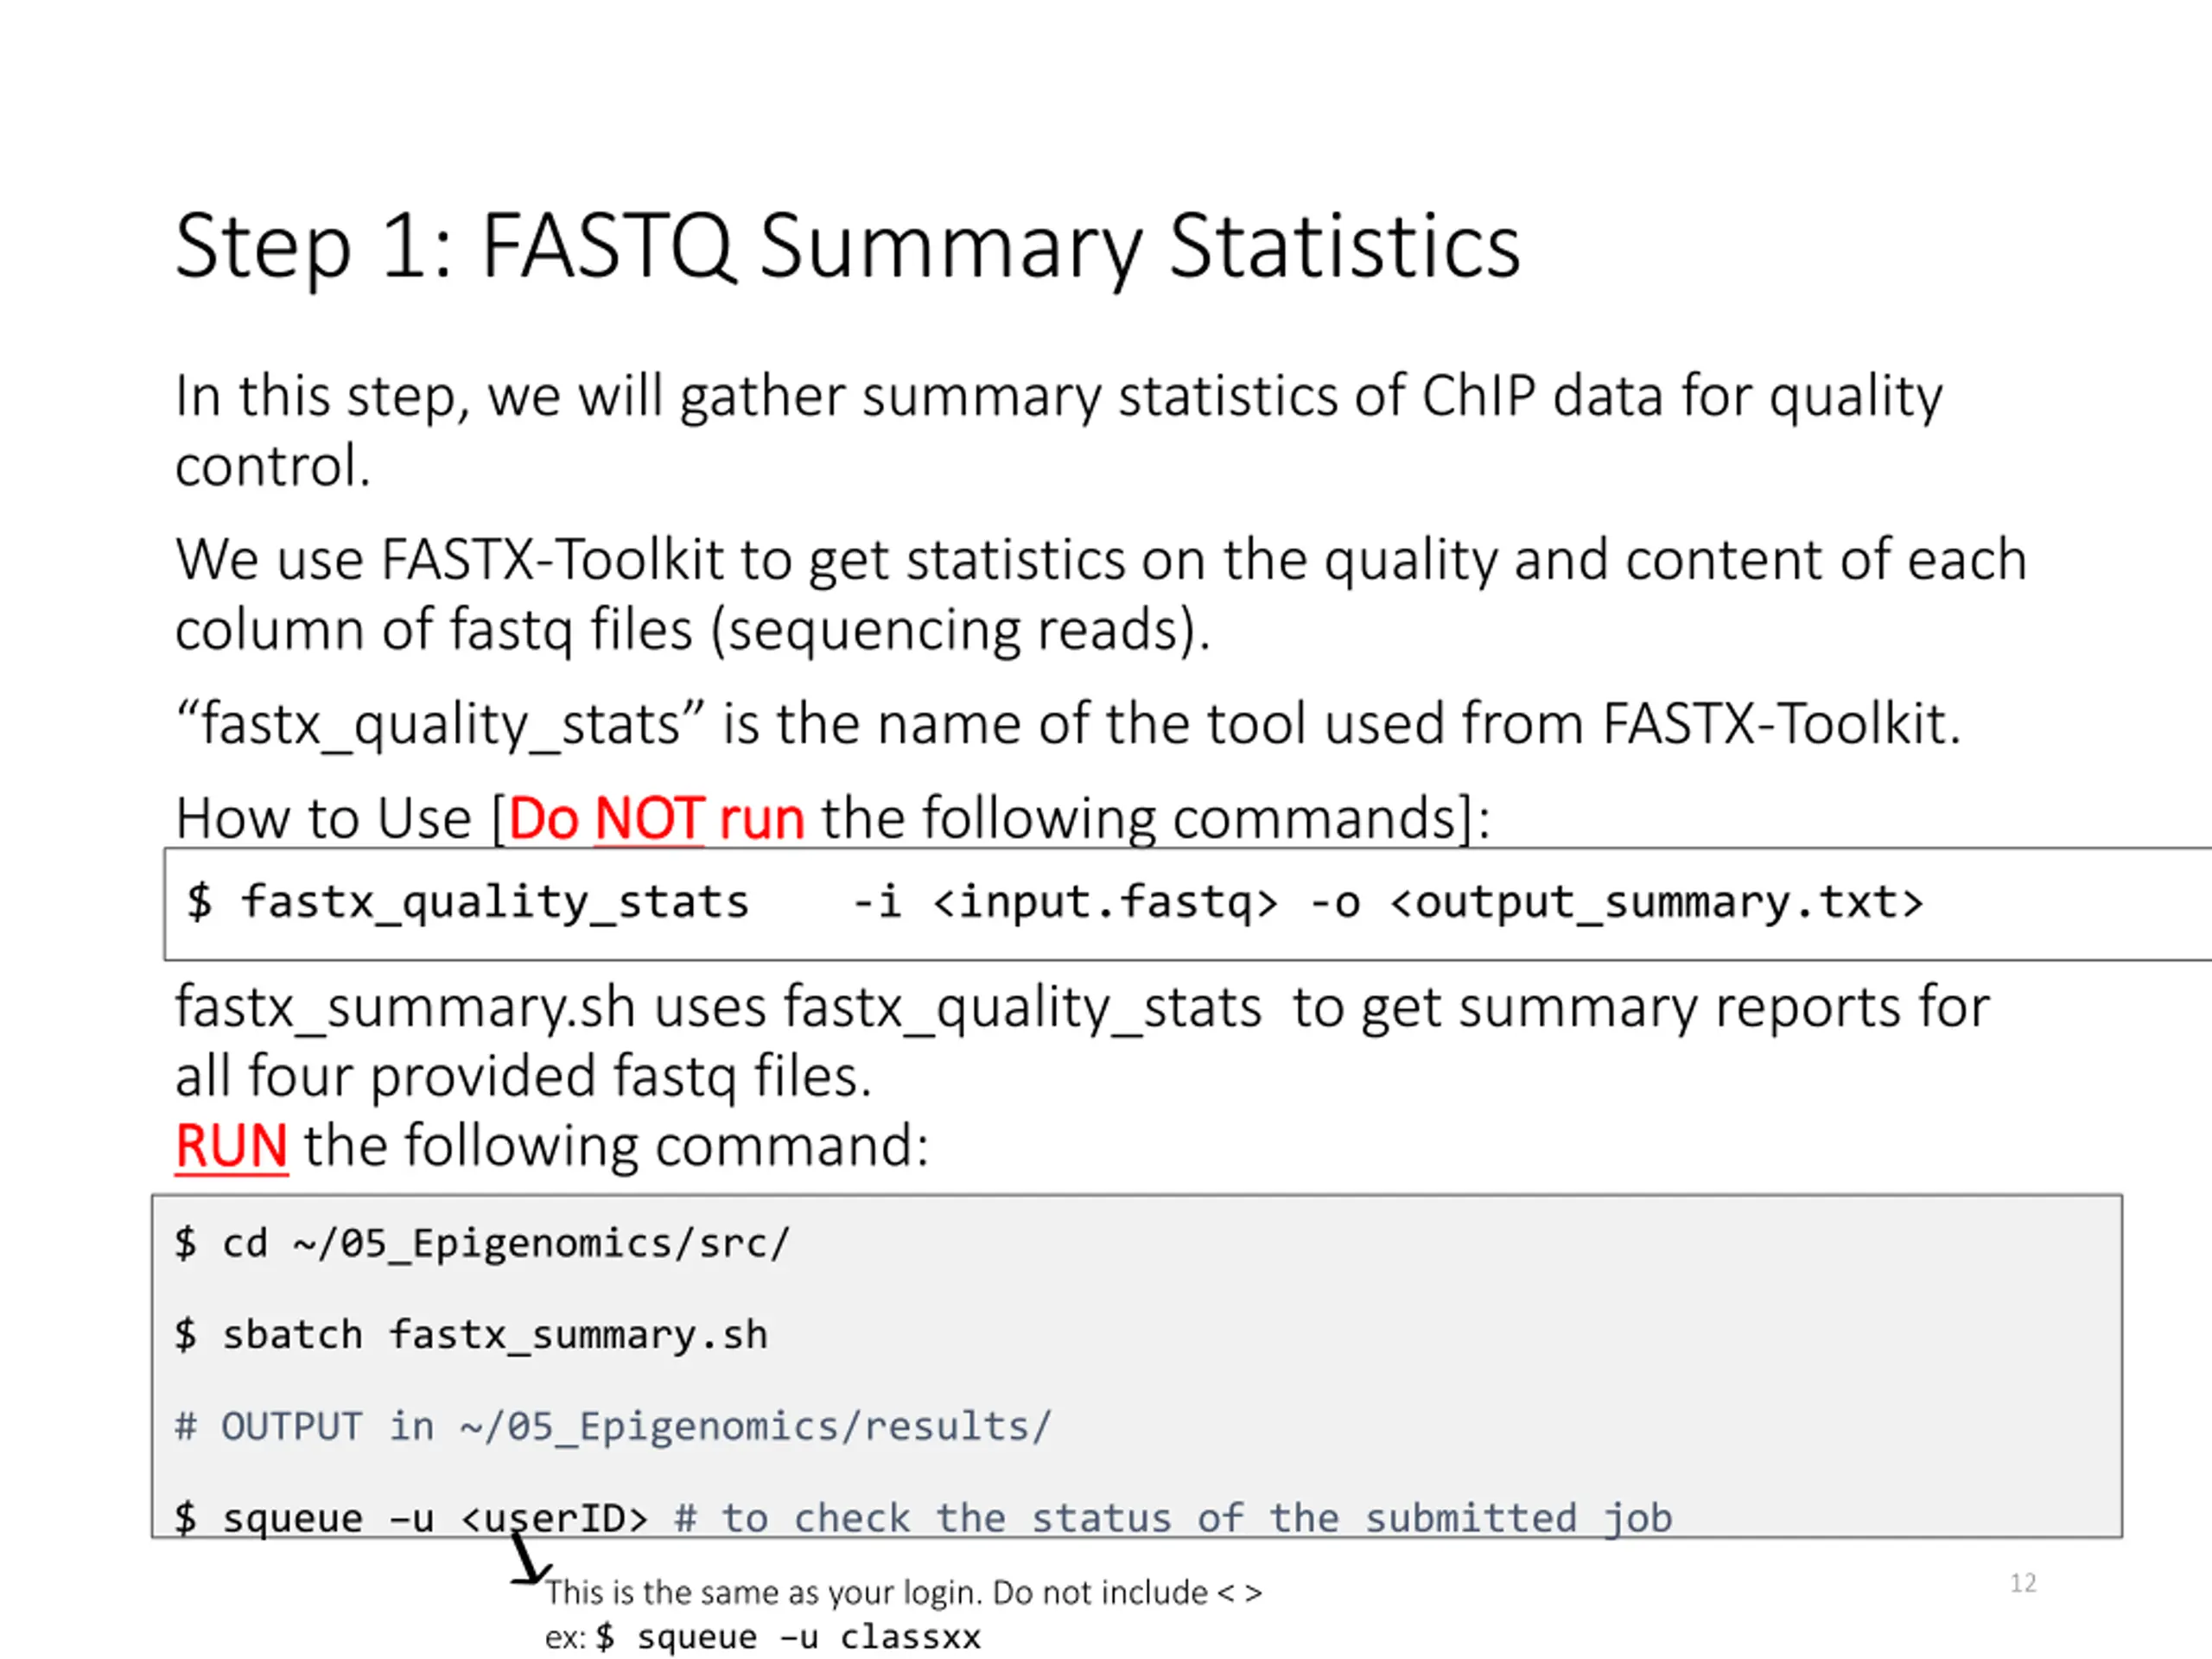The width and height of the screenshot is (2212, 1659).
Task: Click the slide number 12
Action: tap(2023, 1583)
